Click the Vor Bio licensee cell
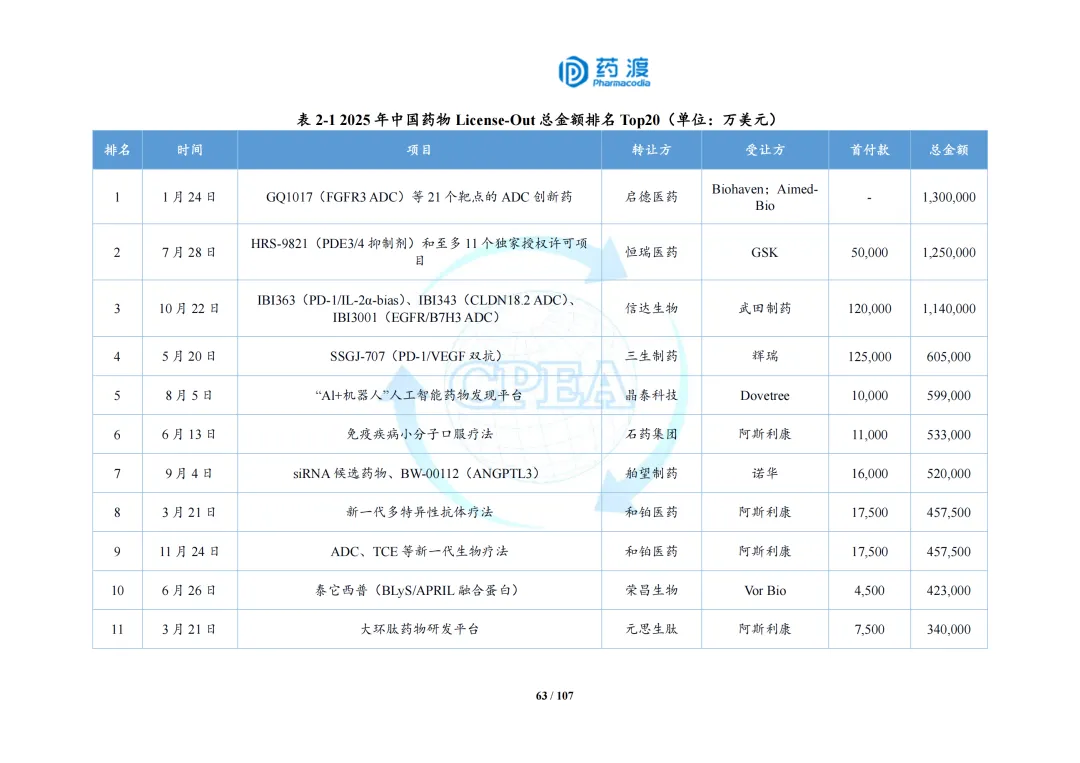Viewport: 1080px width, 763px height. [x=765, y=590]
